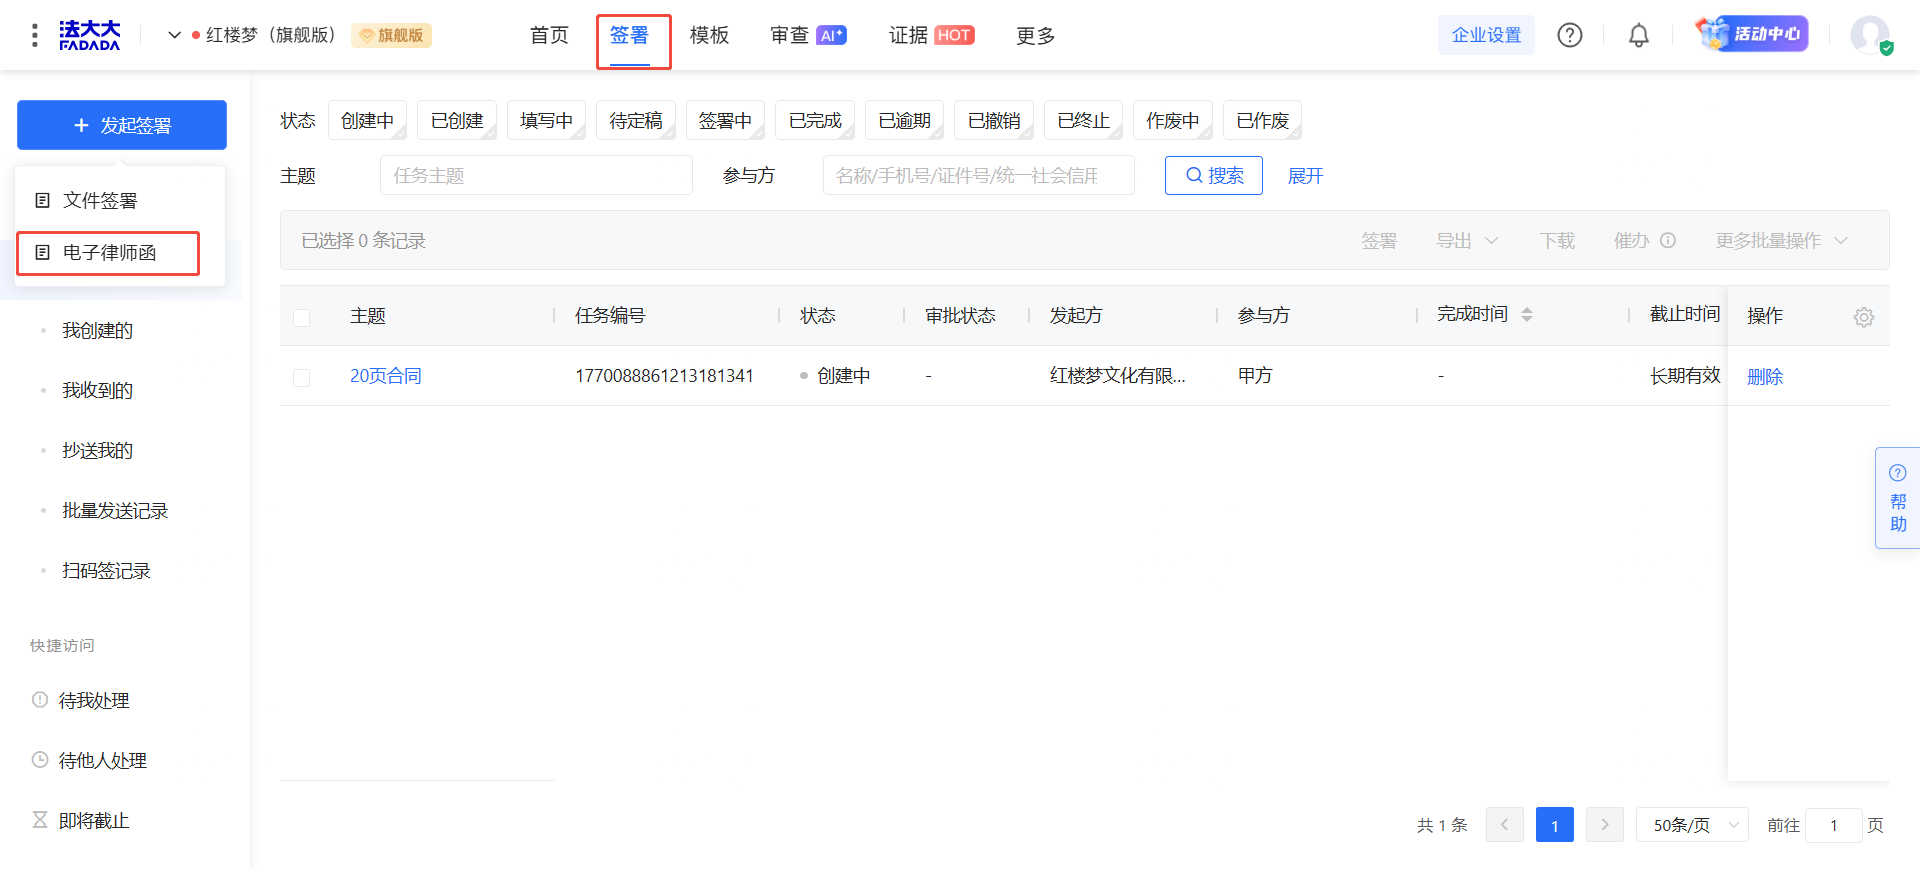Check the 20页合同 row checkbox
The height and width of the screenshot is (869, 1920).
(x=301, y=377)
